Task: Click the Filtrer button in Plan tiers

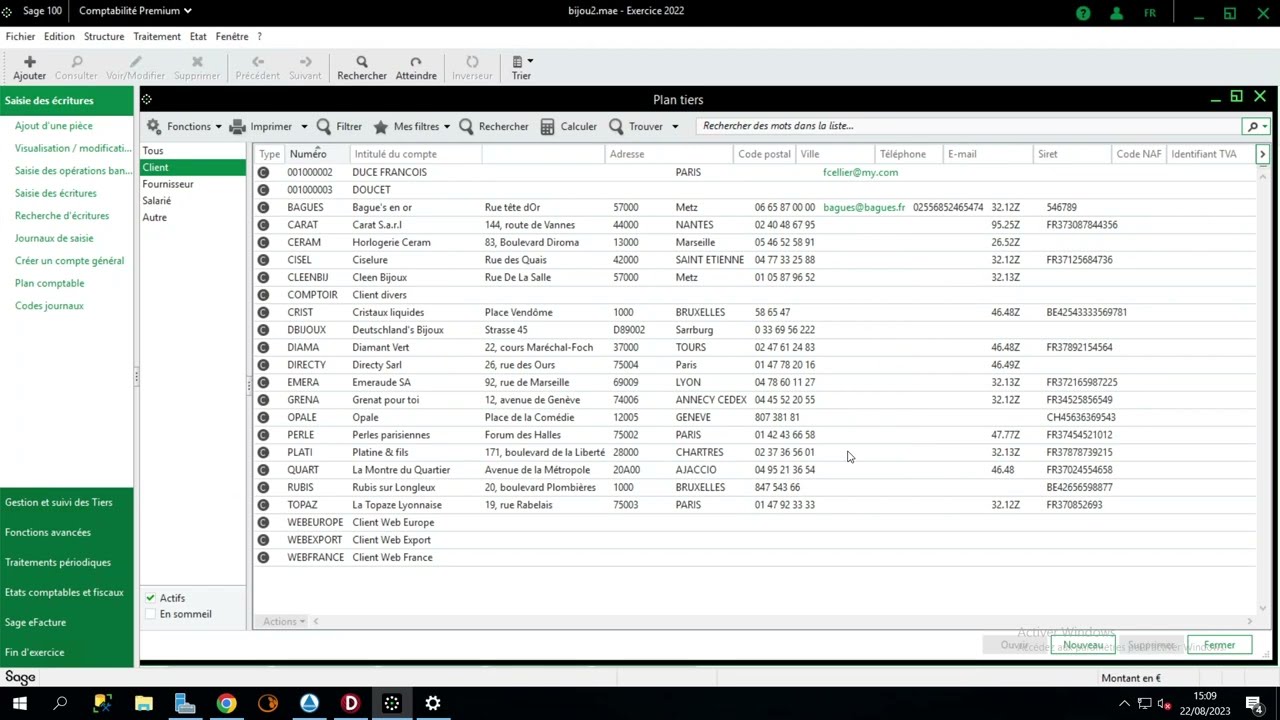Action: point(339,126)
